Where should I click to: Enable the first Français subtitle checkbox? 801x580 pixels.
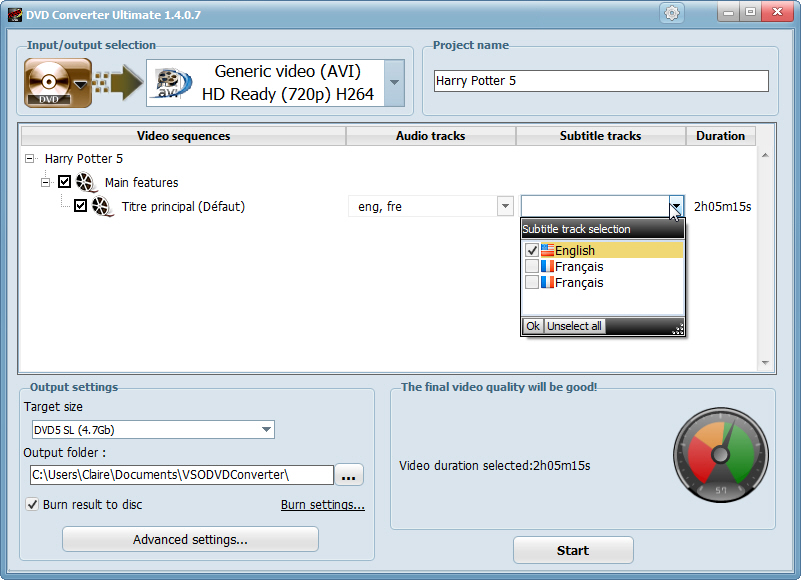[x=531, y=266]
